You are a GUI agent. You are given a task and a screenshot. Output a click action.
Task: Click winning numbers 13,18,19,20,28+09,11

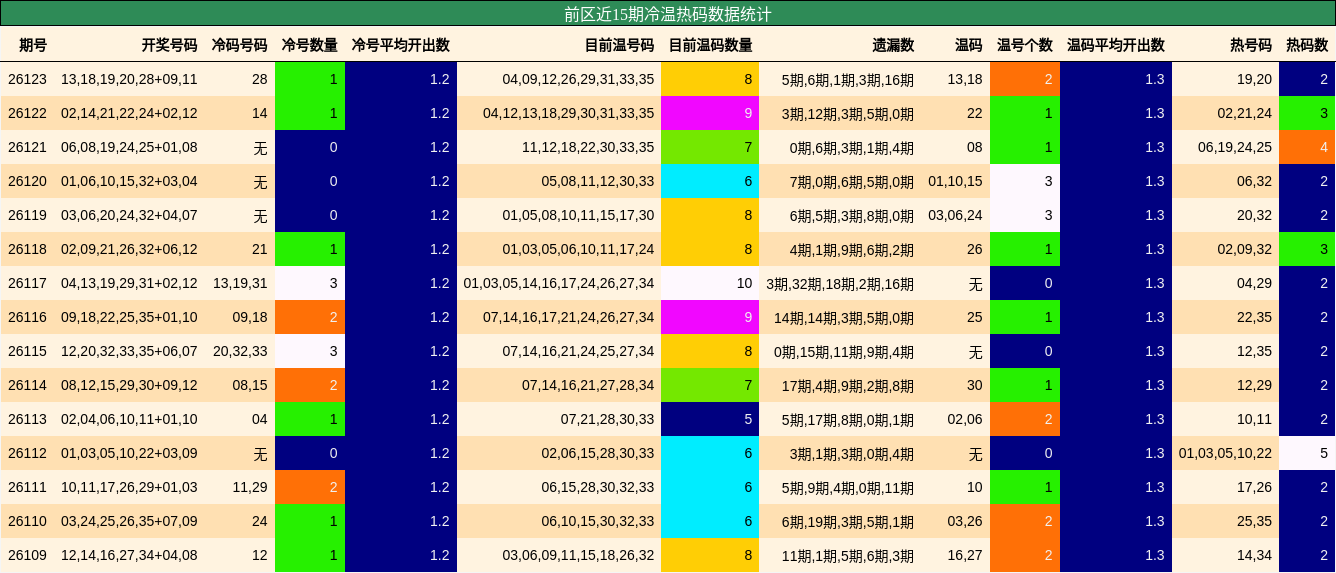(x=129, y=79)
